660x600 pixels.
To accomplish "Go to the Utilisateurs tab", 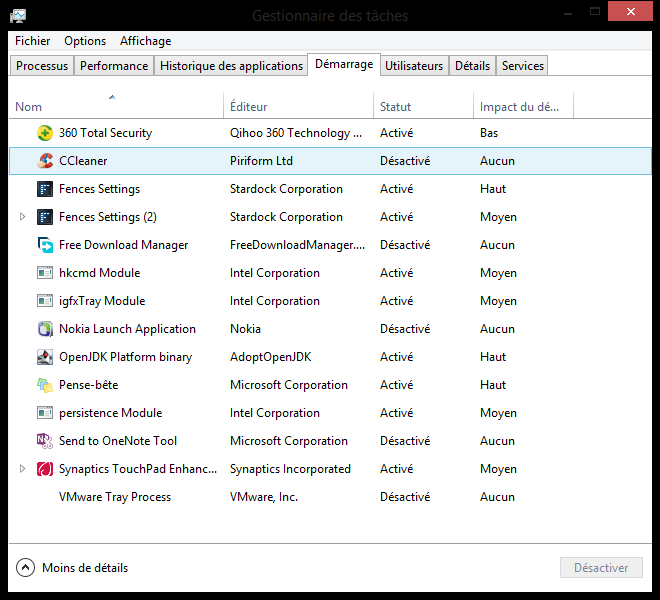I will point(414,66).
